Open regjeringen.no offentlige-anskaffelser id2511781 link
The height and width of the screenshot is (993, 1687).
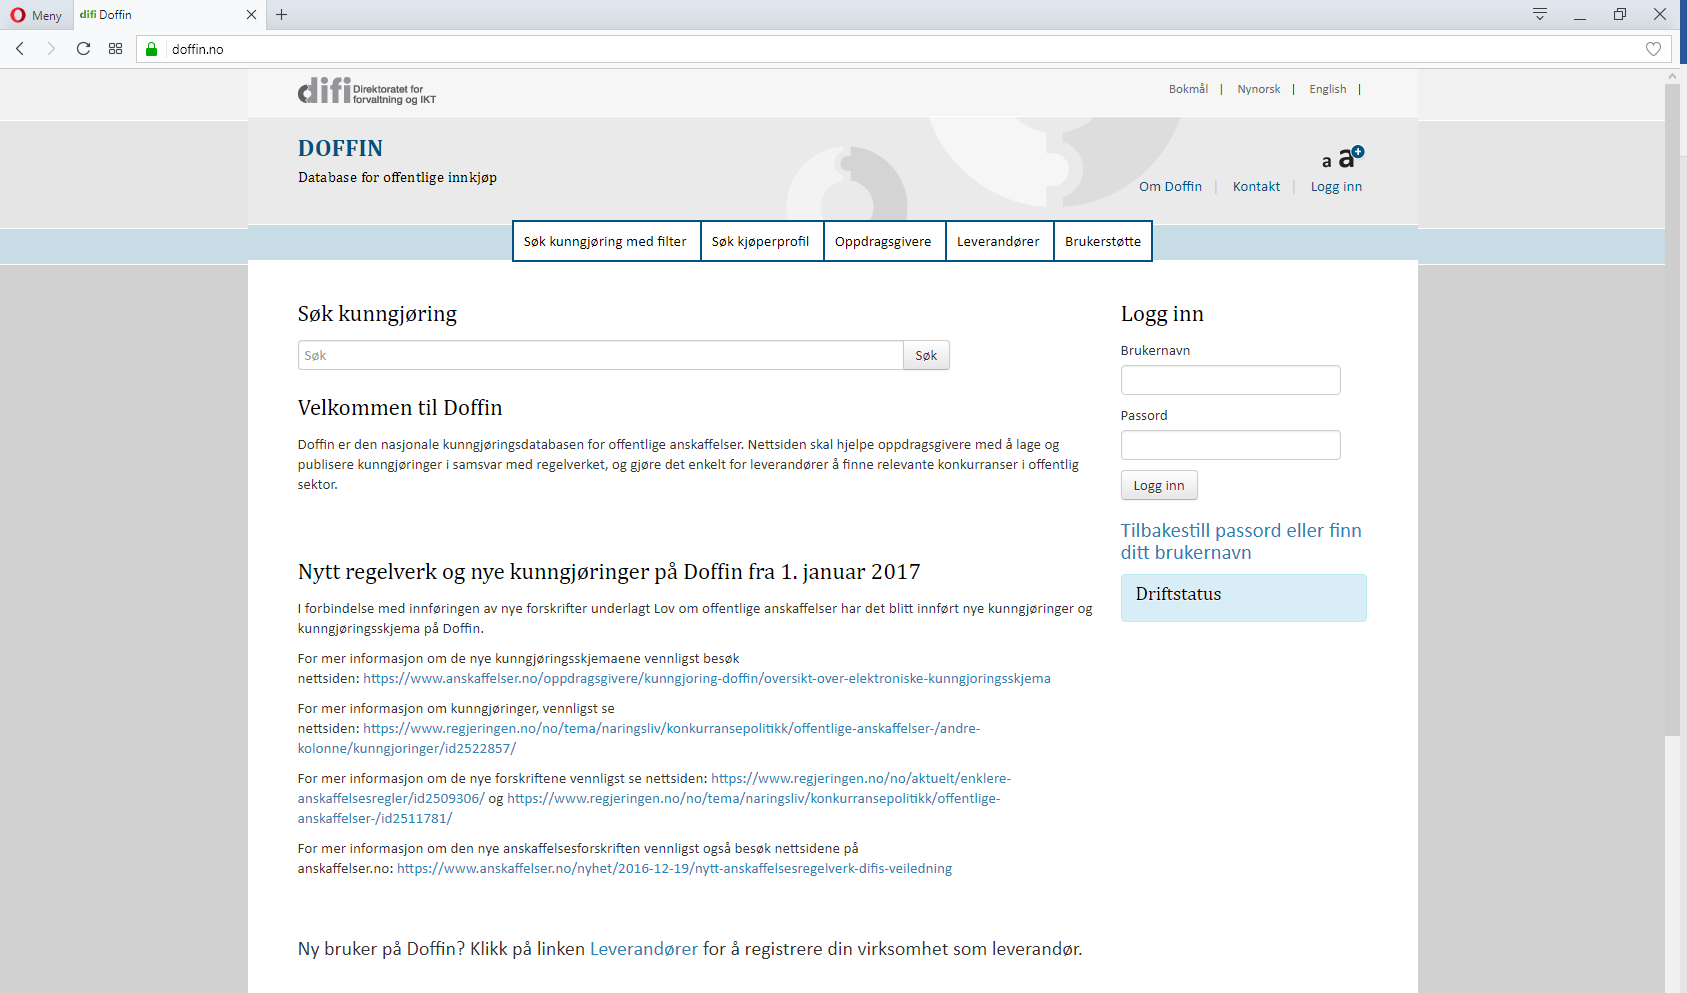tap(649, 808)
